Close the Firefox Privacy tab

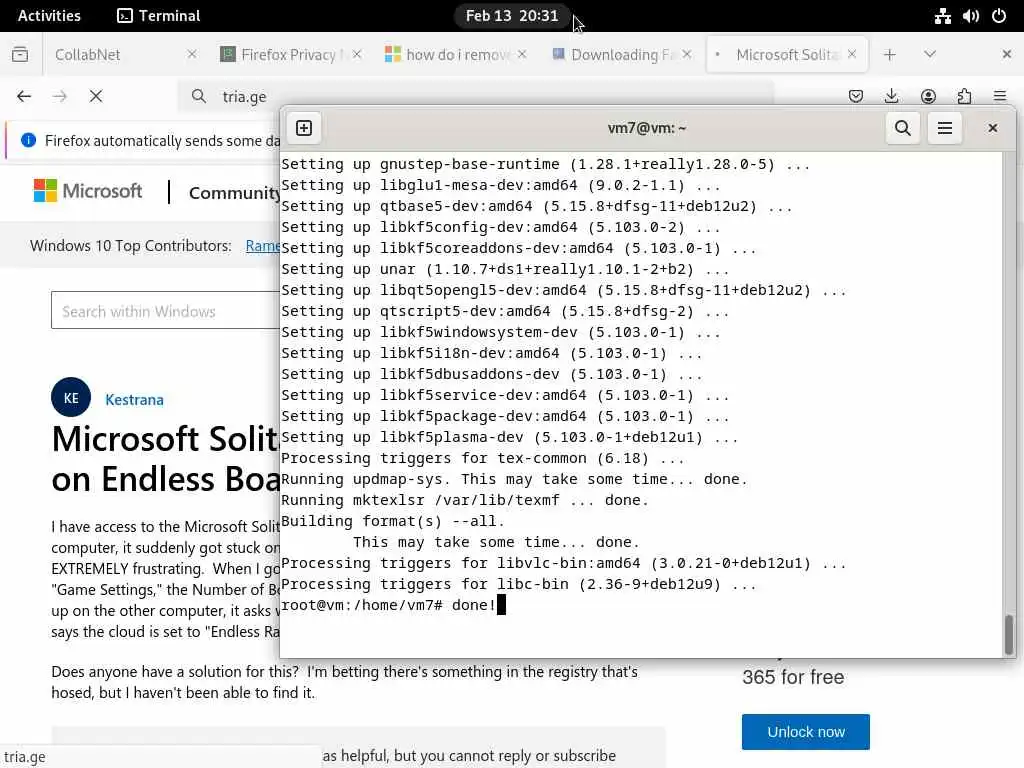click(x=357, y=54)
